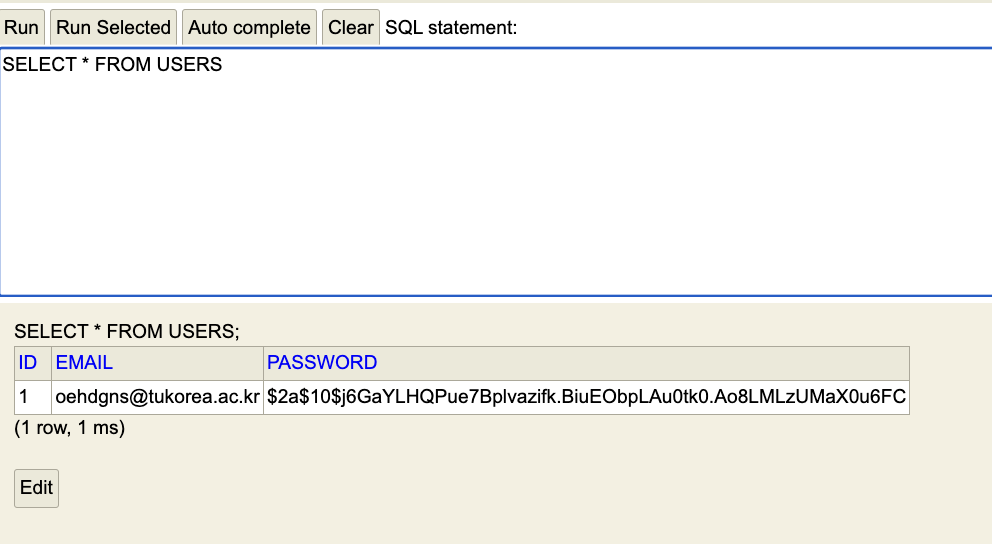The width and height of the screenshot is (992, 544).
Task: Click the FROM keyword in the editor
Action: 123,65
